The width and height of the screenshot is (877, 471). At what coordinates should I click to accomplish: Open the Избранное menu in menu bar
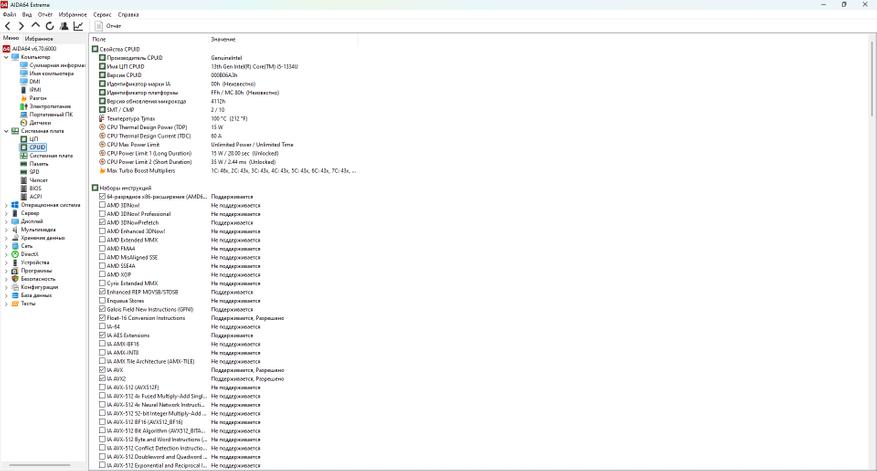pos(73,15)
